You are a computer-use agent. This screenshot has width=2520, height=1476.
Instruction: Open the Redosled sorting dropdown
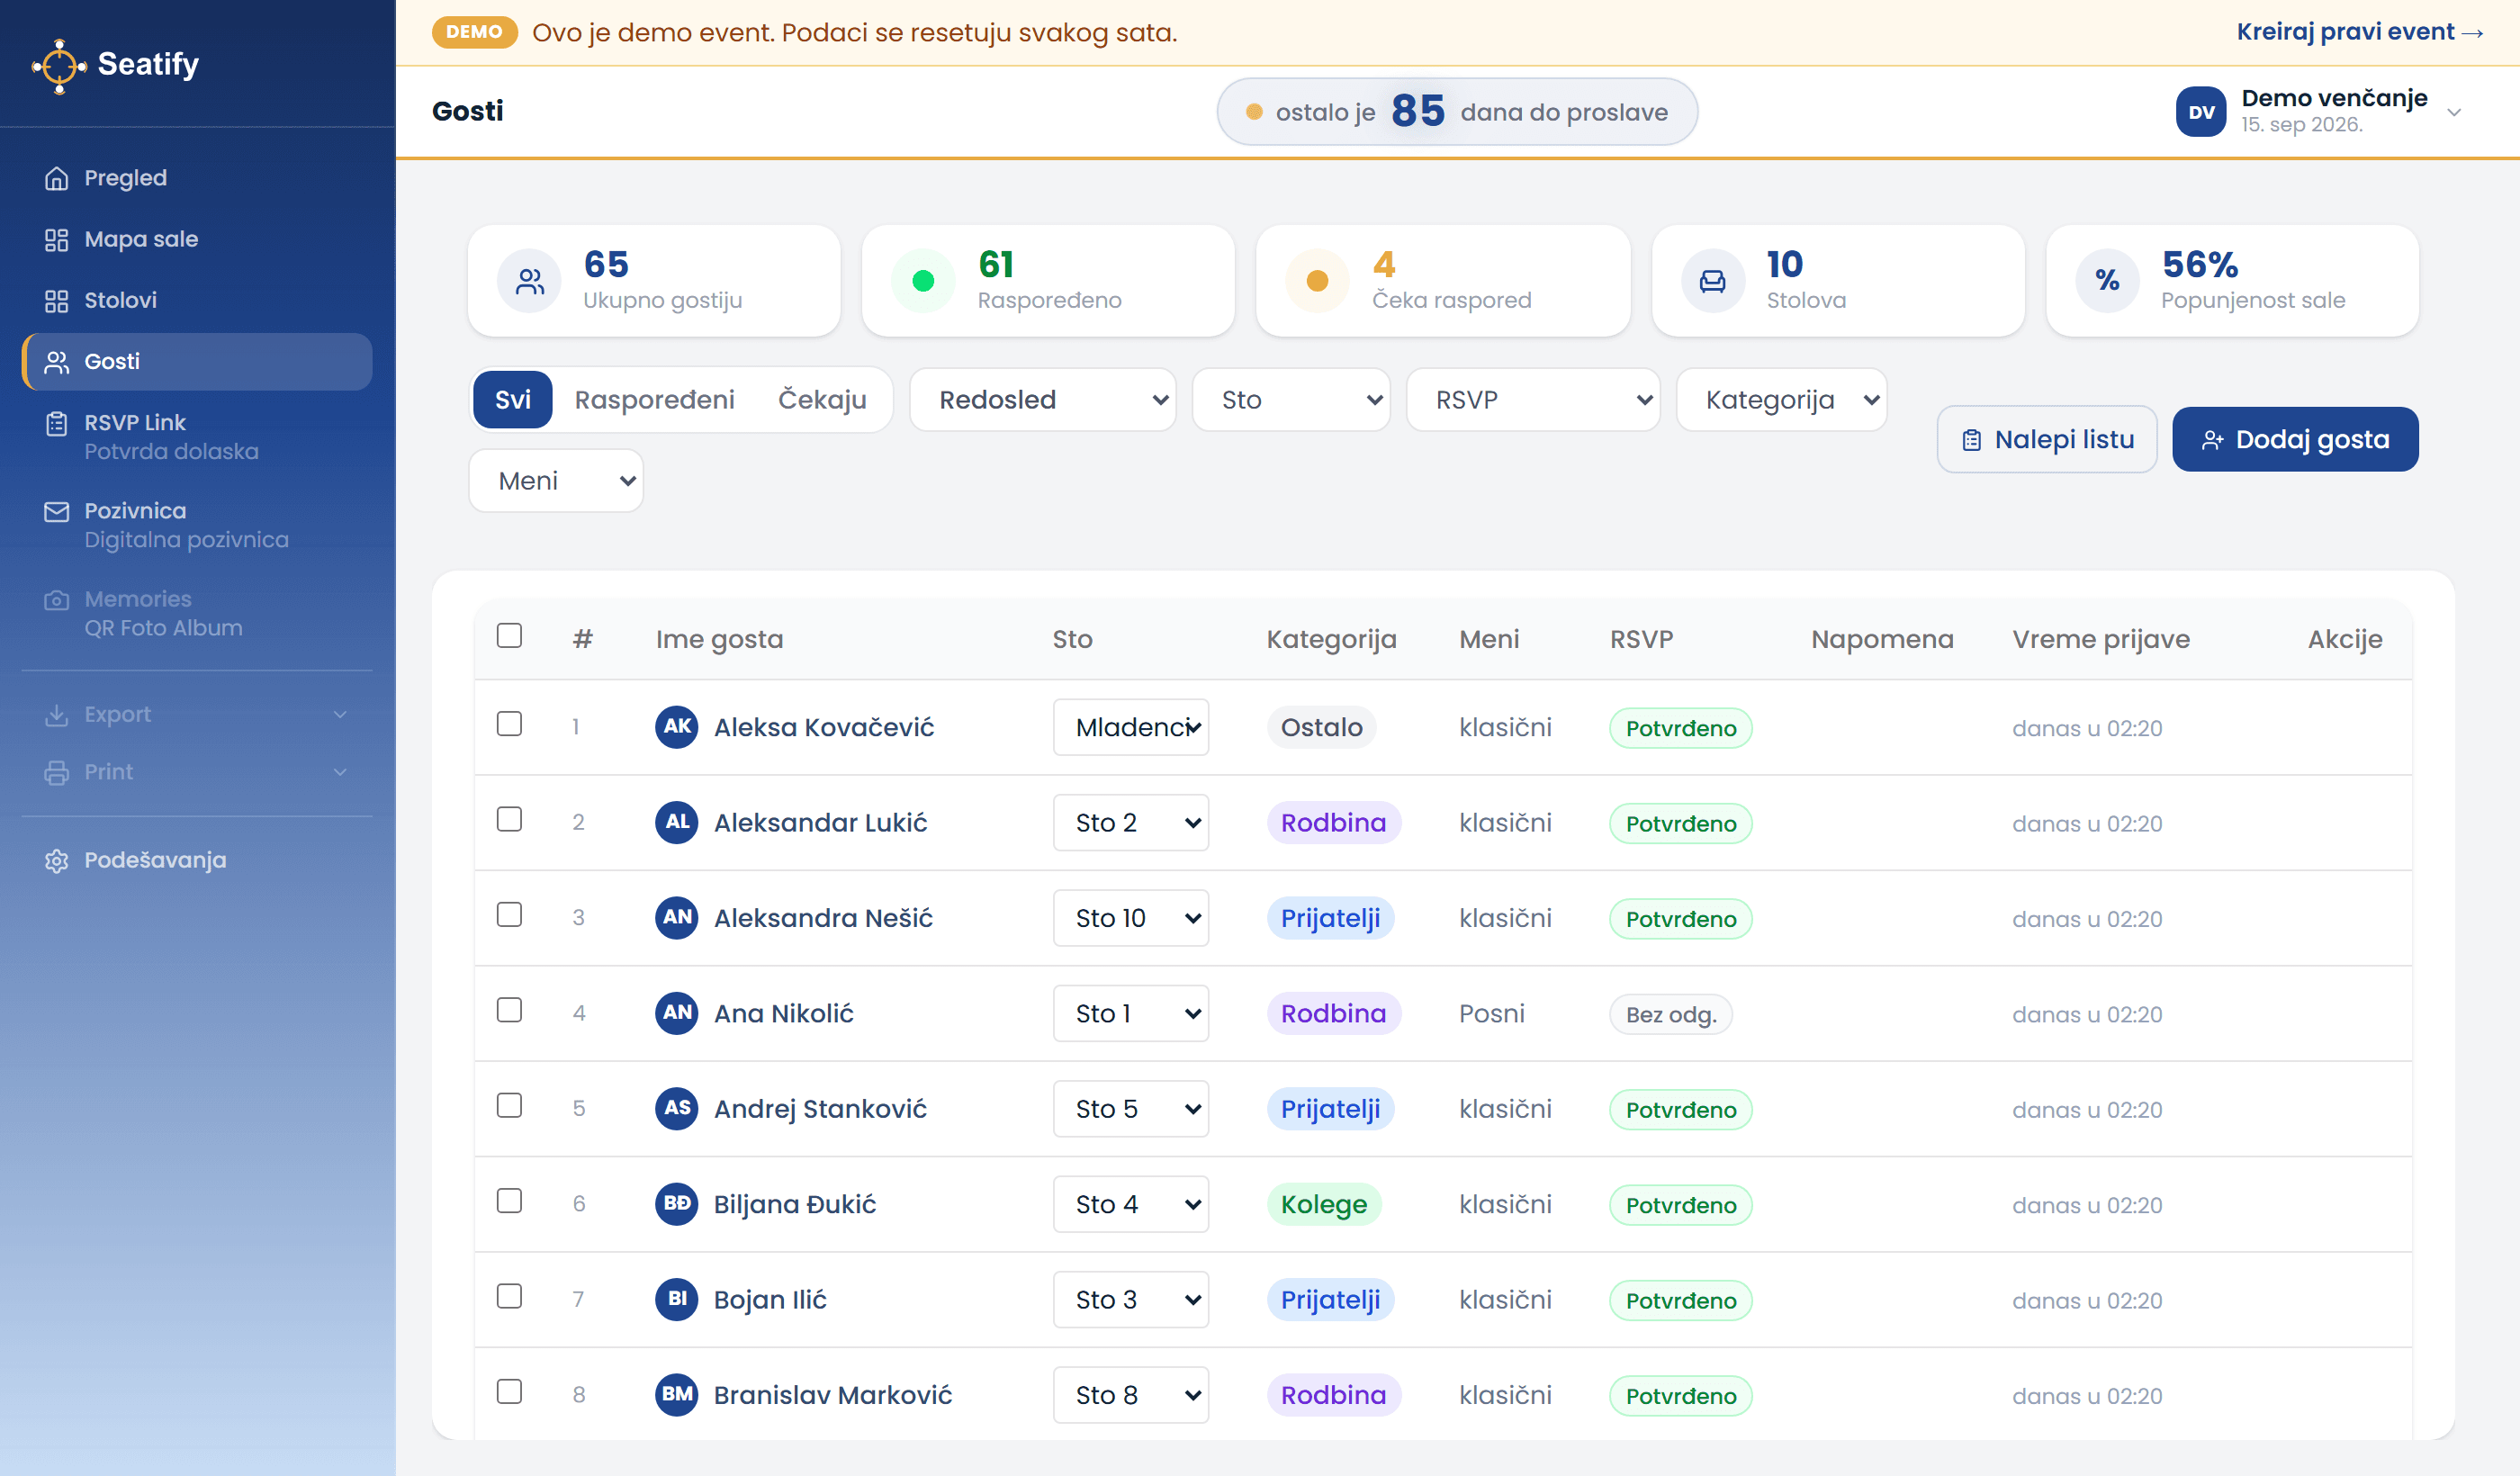click(1043, 400)
